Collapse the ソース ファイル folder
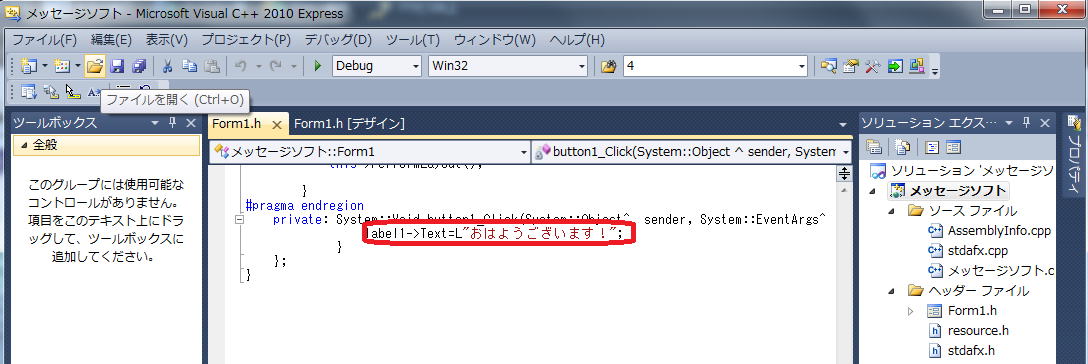Image resolution: width=1088 pixels, height=364 pixels. click(x=891, y=211)
